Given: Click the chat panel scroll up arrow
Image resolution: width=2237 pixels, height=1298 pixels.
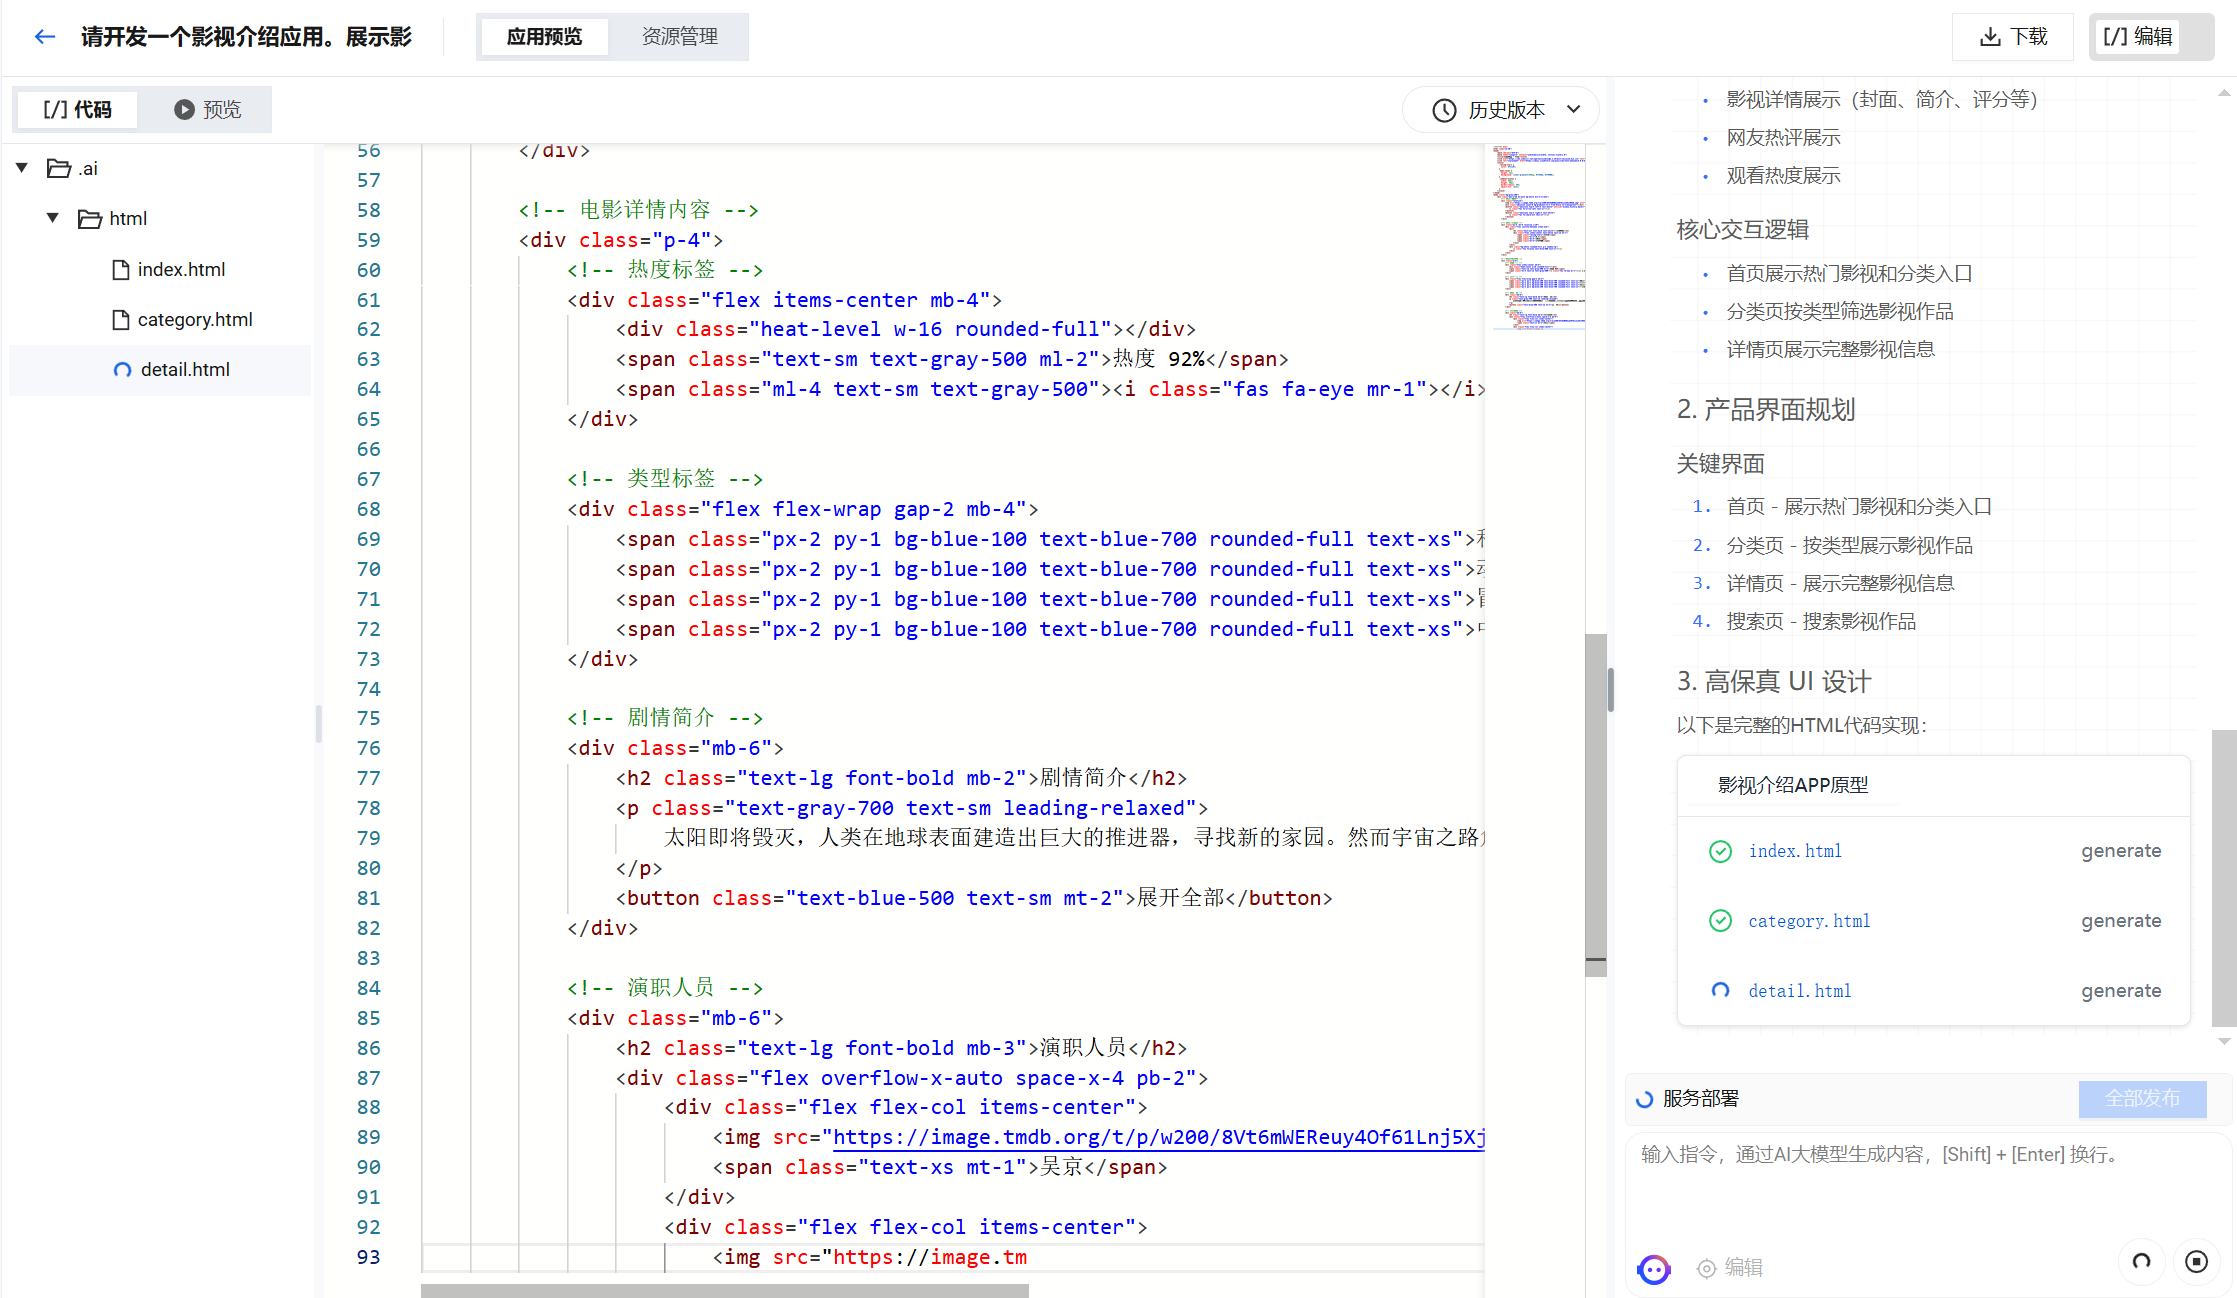Looking at the screenshot, I should pyautogui.click(x=2224, y=93).
